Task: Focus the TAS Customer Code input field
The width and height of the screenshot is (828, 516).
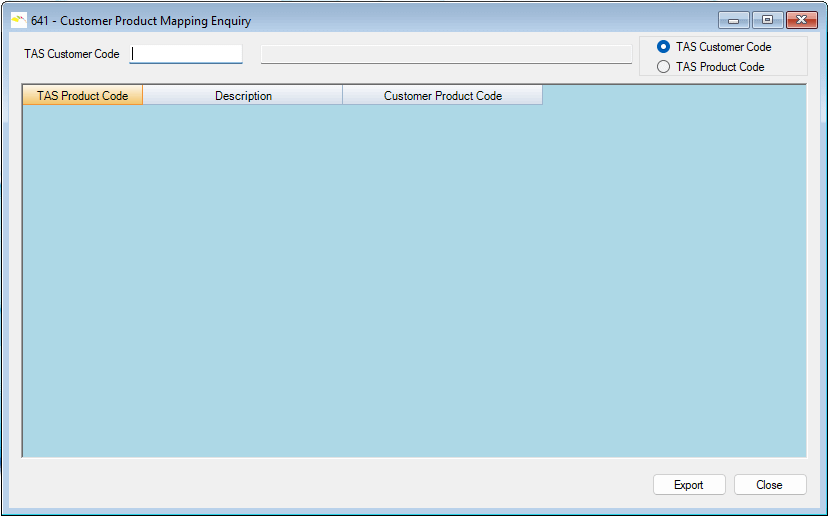Action: 187,54
